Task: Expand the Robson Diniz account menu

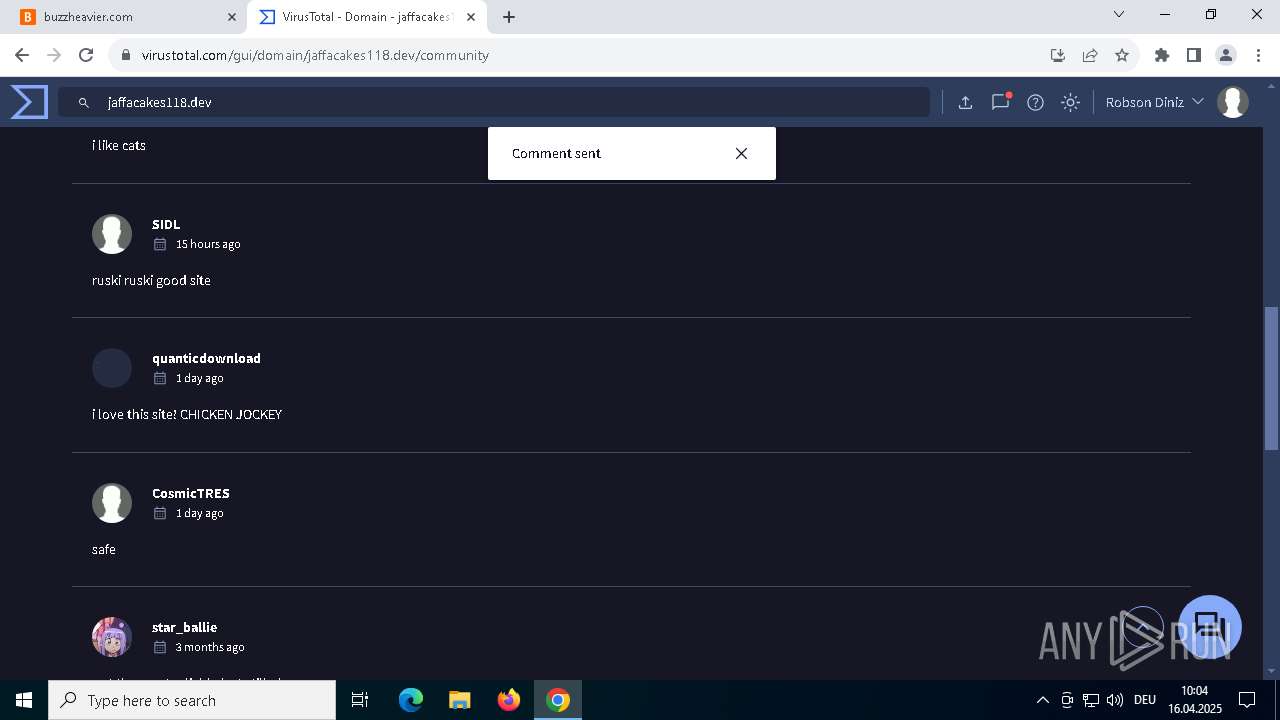Action: point(1154,102)
